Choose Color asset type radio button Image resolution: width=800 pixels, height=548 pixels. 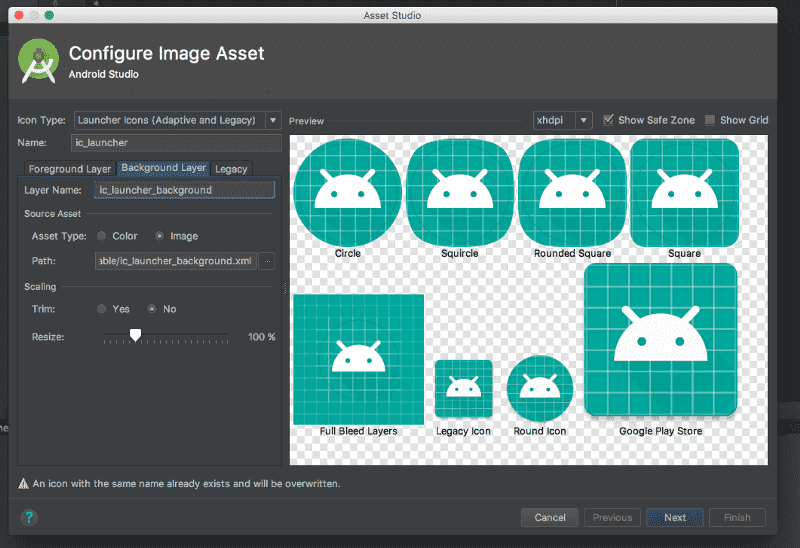point(102,236)
